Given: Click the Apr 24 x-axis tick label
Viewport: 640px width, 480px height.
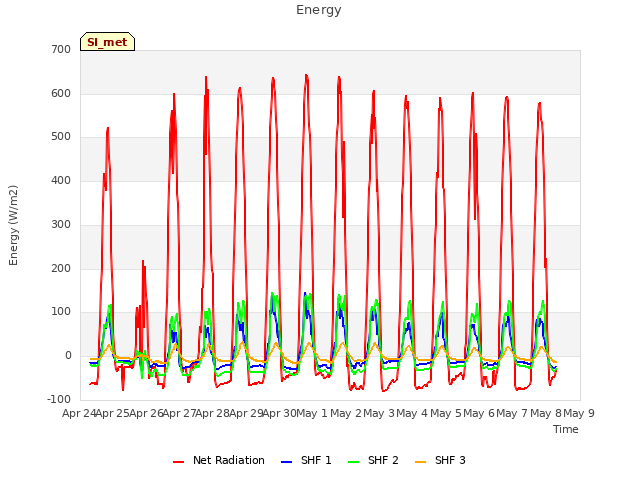Looking at the screenshot, I should [x=79, y=413].
